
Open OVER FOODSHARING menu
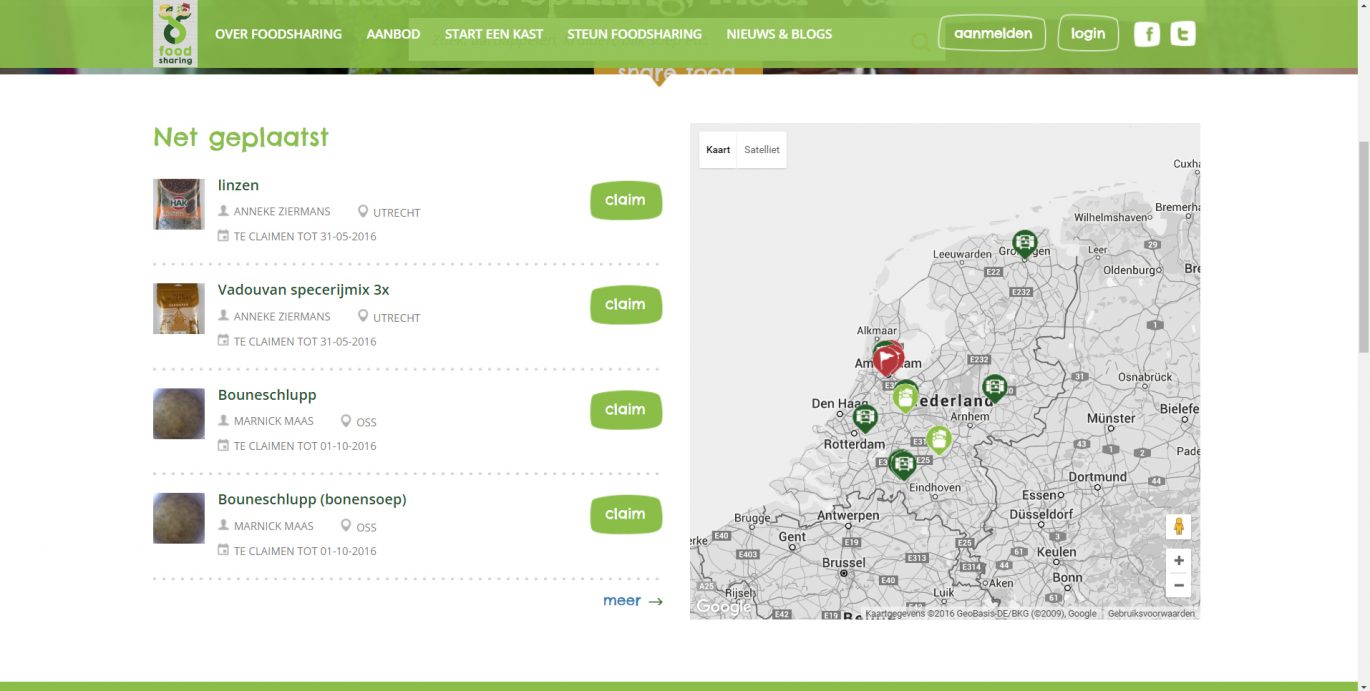tap(278, 34)
